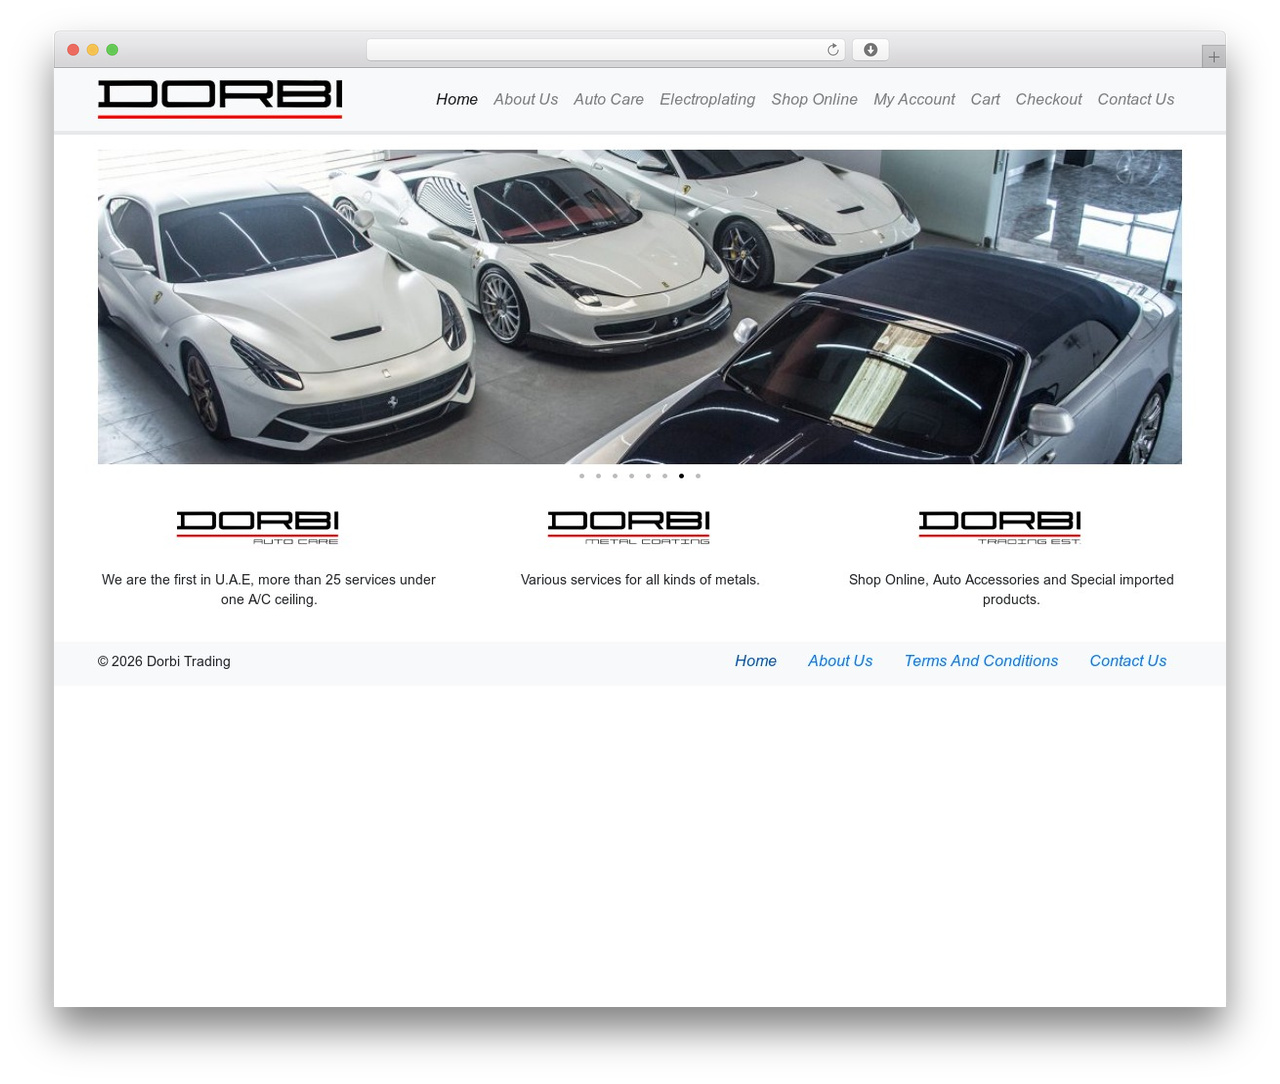
Task: Select the fourth slider pagination dot
Action: [x=631, y=476]
